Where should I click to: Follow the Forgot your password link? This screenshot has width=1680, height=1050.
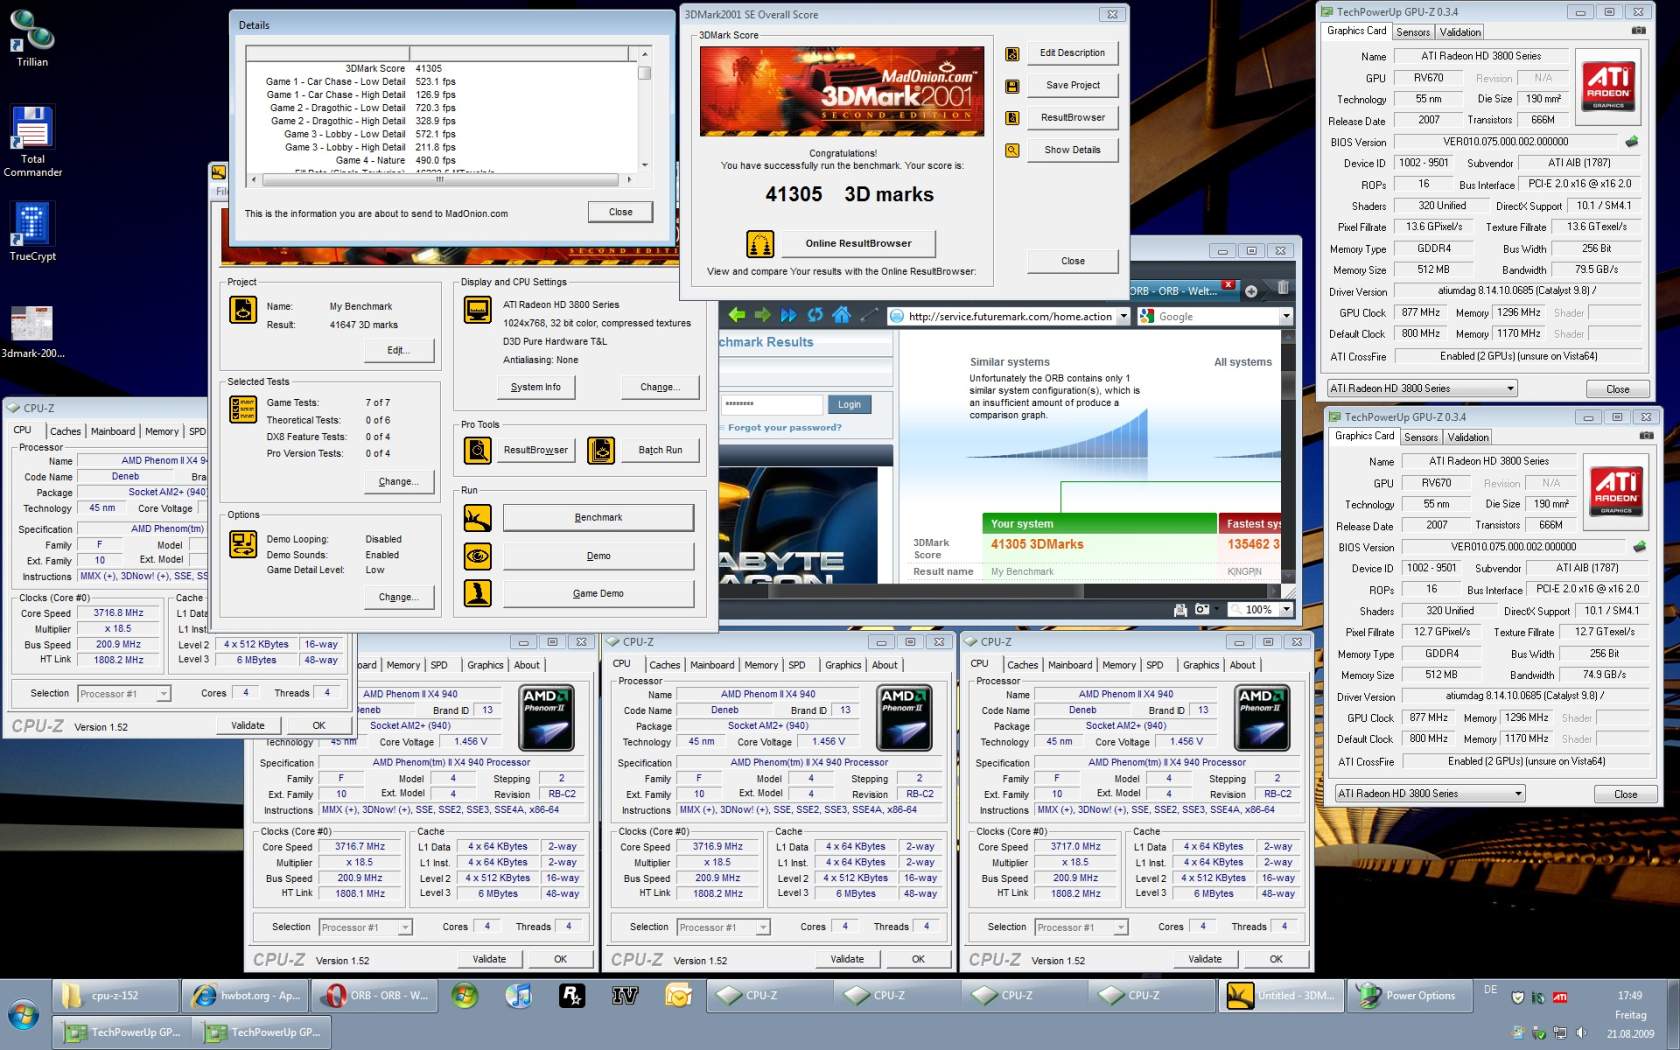tap(785, 427)
